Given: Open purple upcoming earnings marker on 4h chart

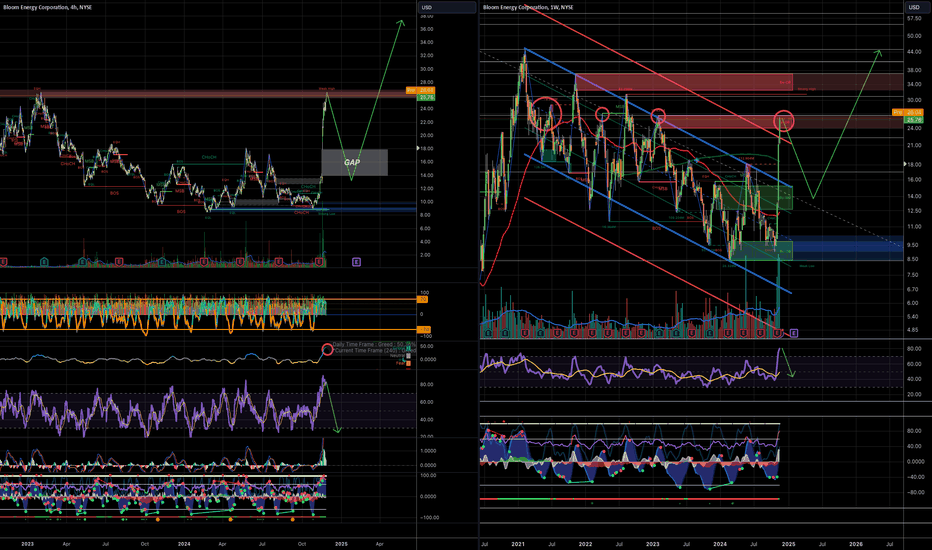Looking at the screenshot, I should coord(356,262).
